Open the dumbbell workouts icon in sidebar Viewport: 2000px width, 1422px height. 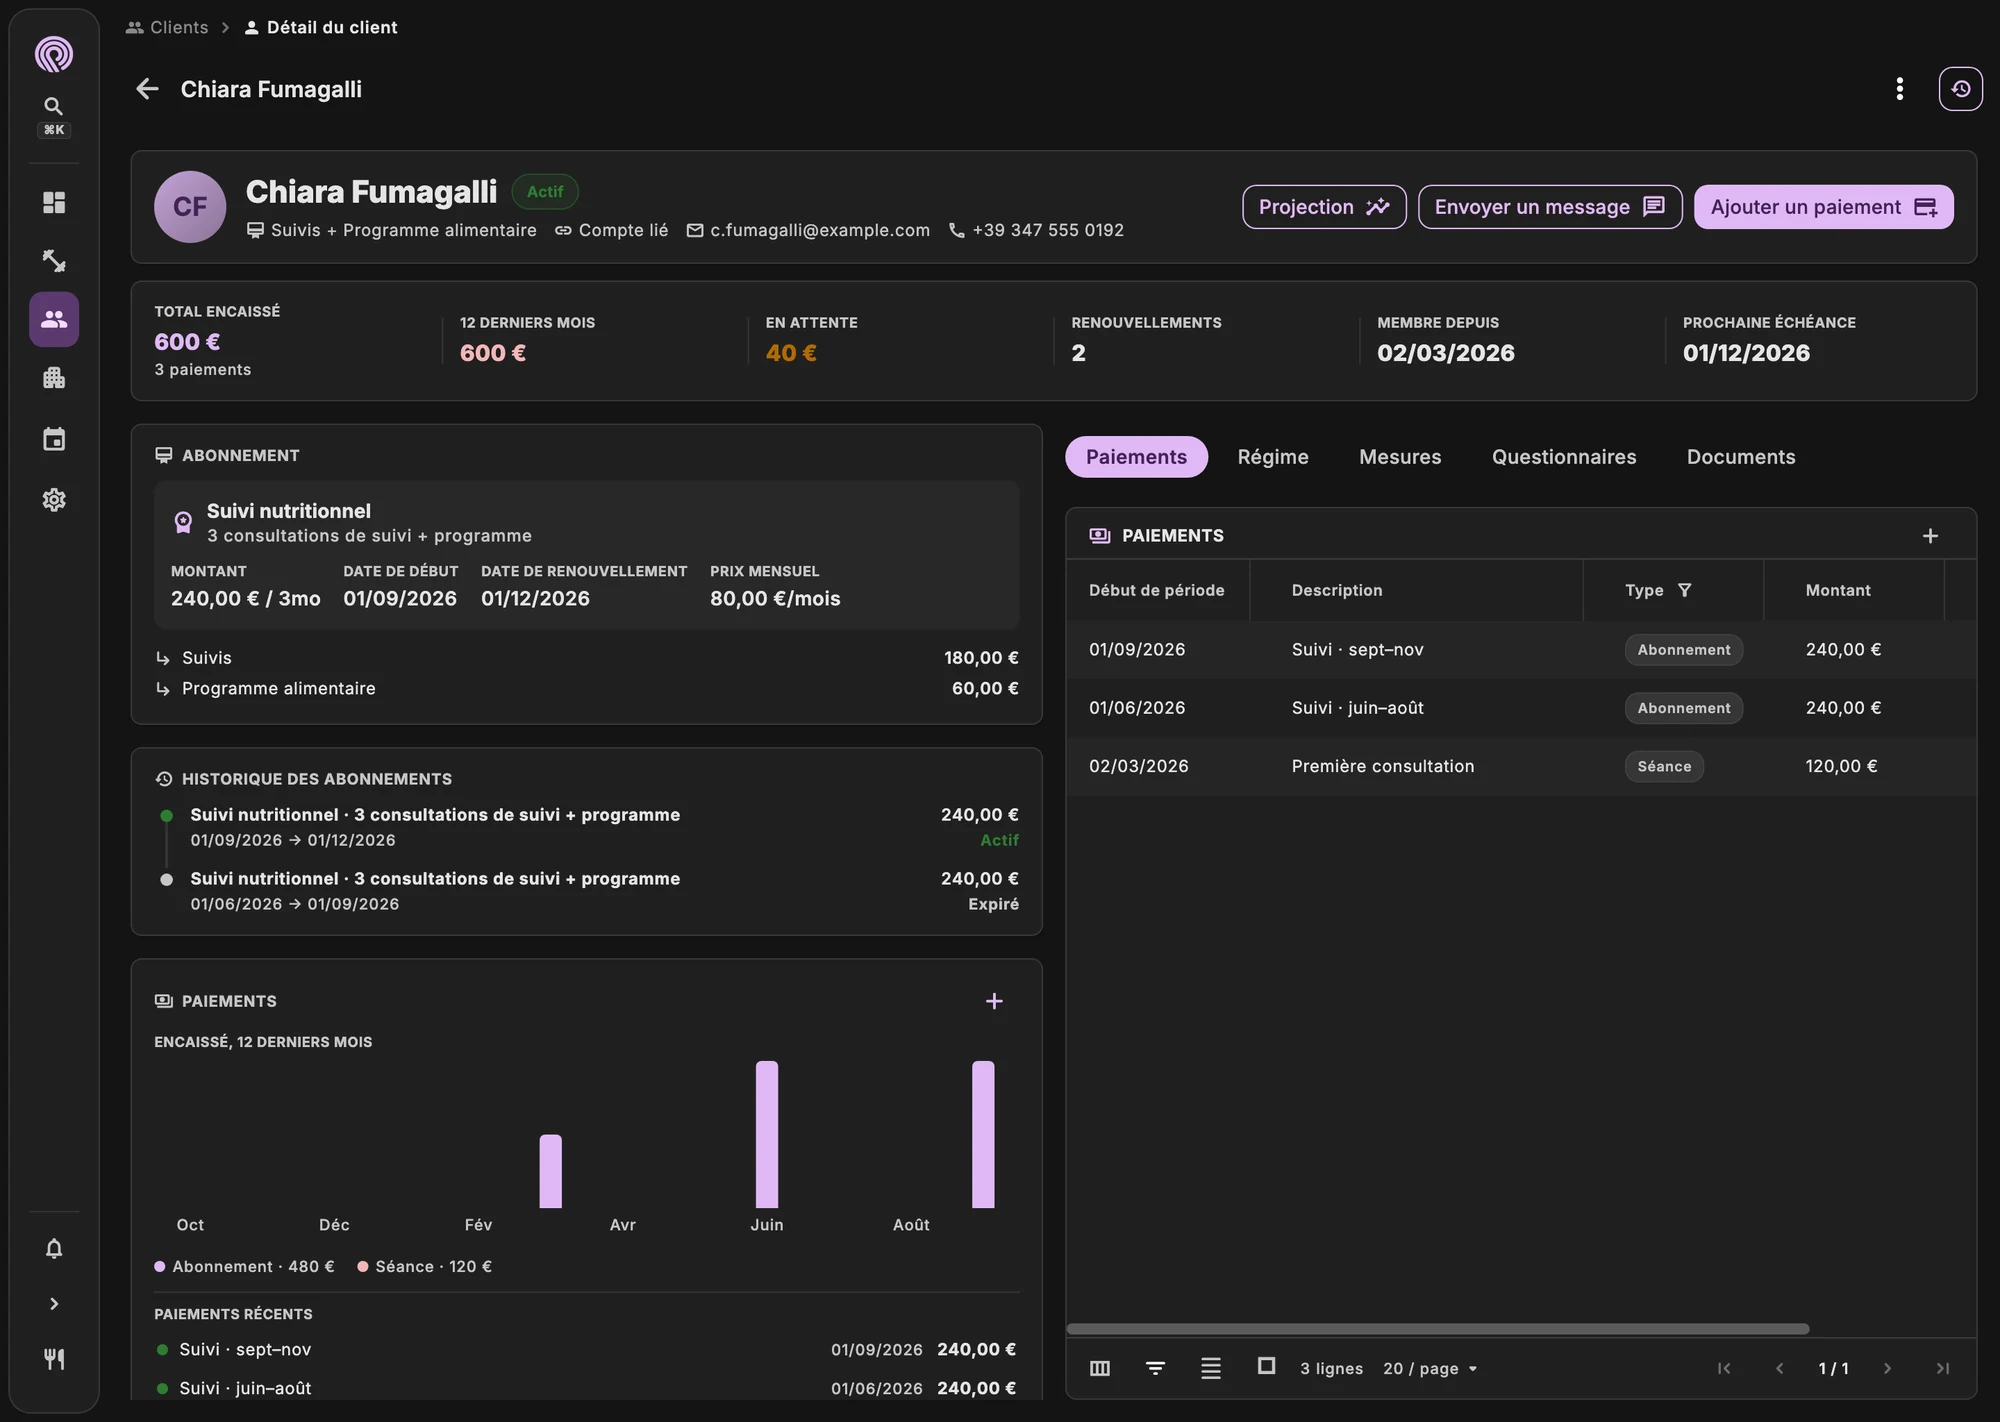pos(54,261)
